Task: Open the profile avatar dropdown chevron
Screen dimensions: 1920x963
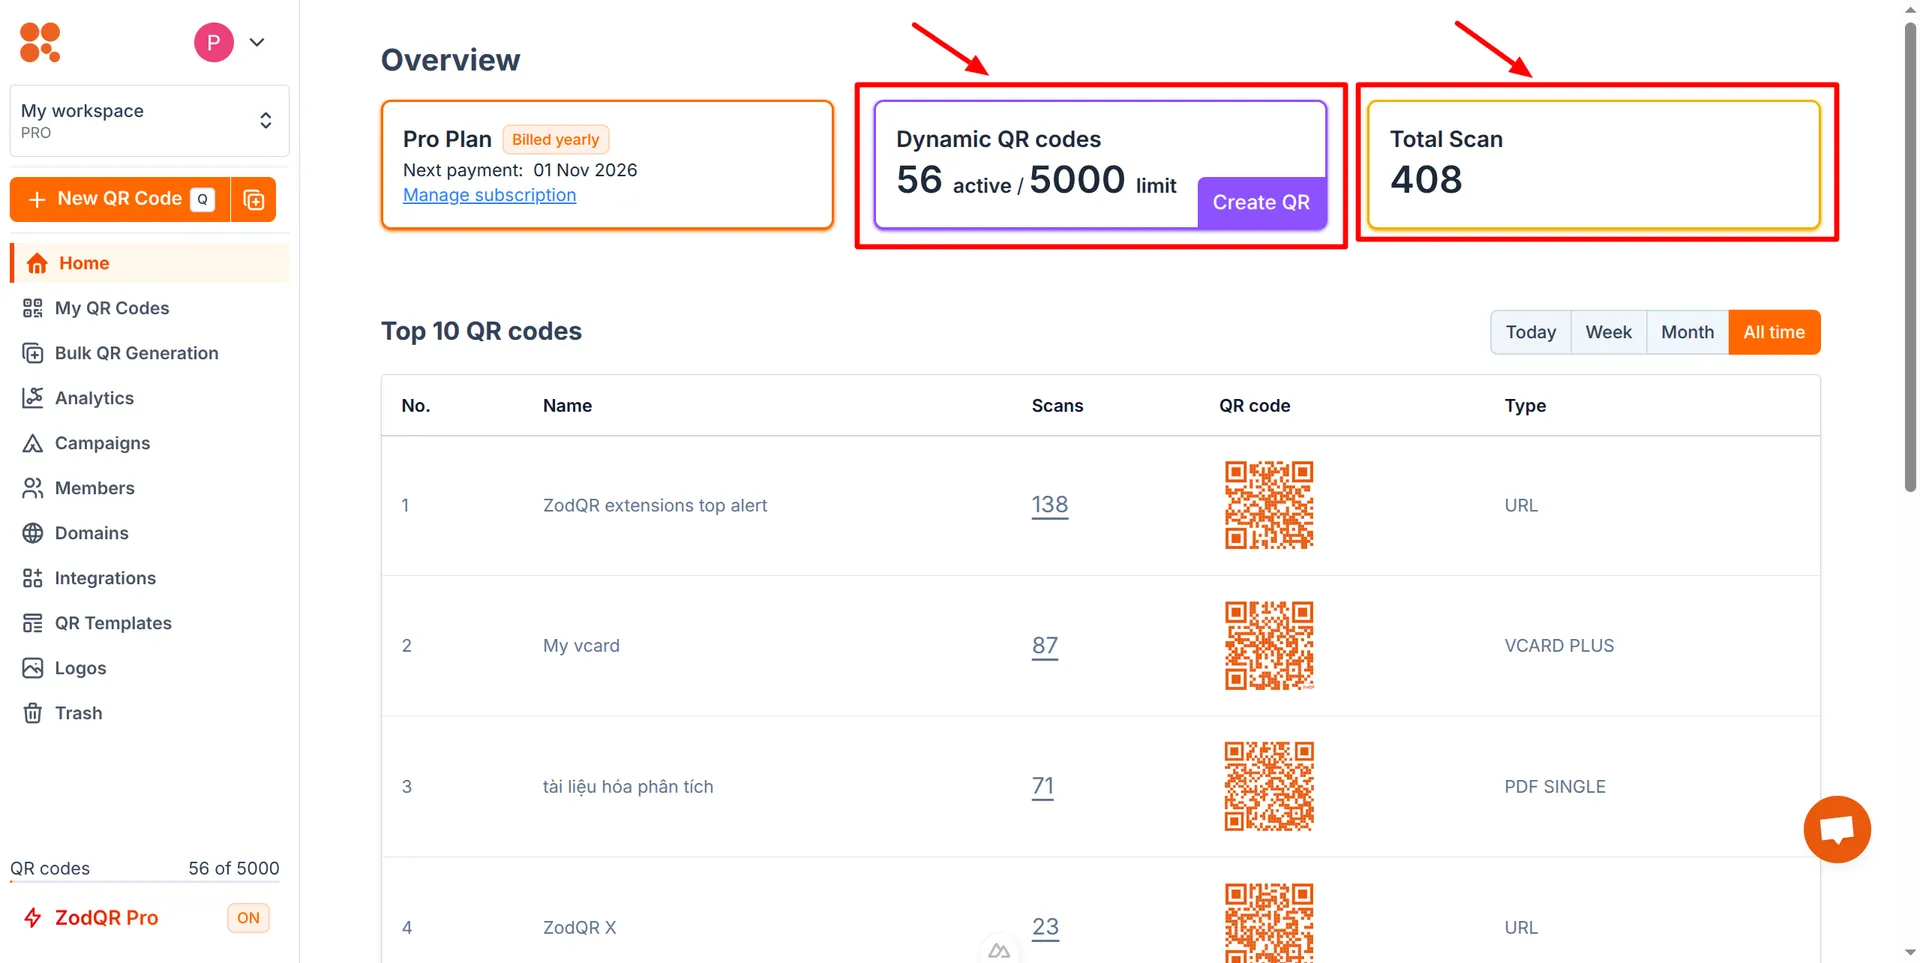Action: coord(257,42)
